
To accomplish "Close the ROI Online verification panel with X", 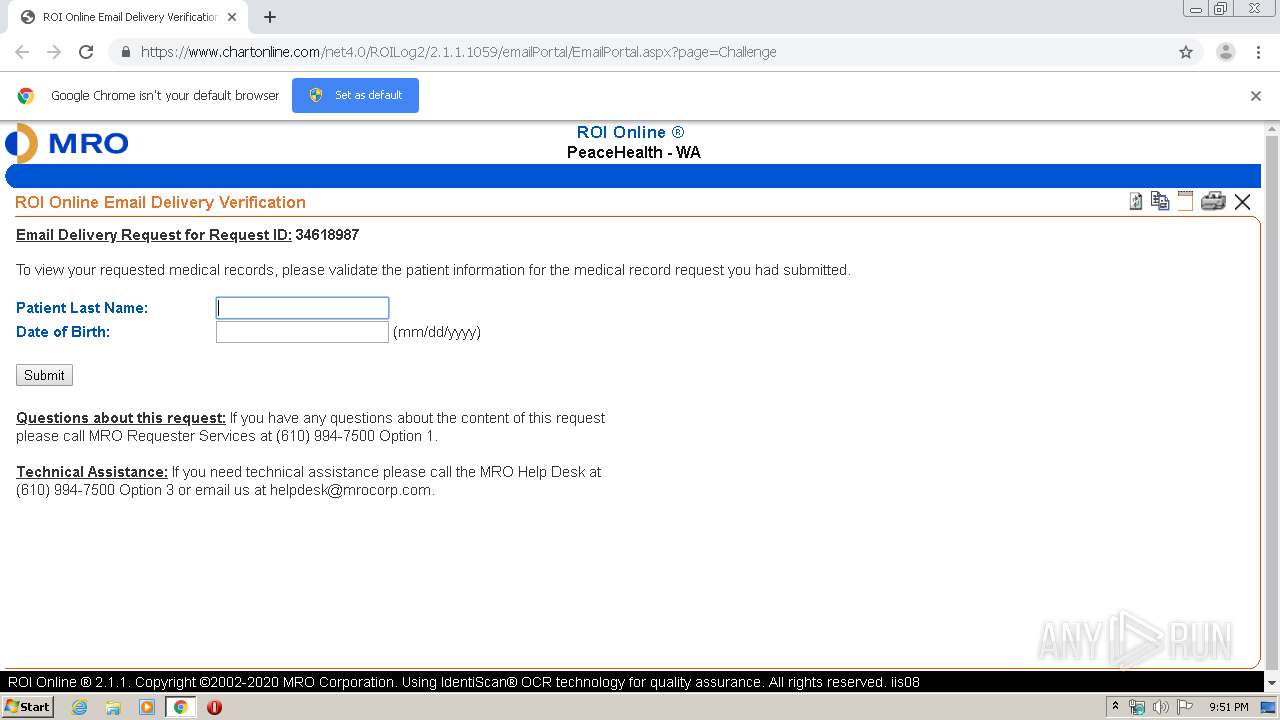I will [1242, 202].
